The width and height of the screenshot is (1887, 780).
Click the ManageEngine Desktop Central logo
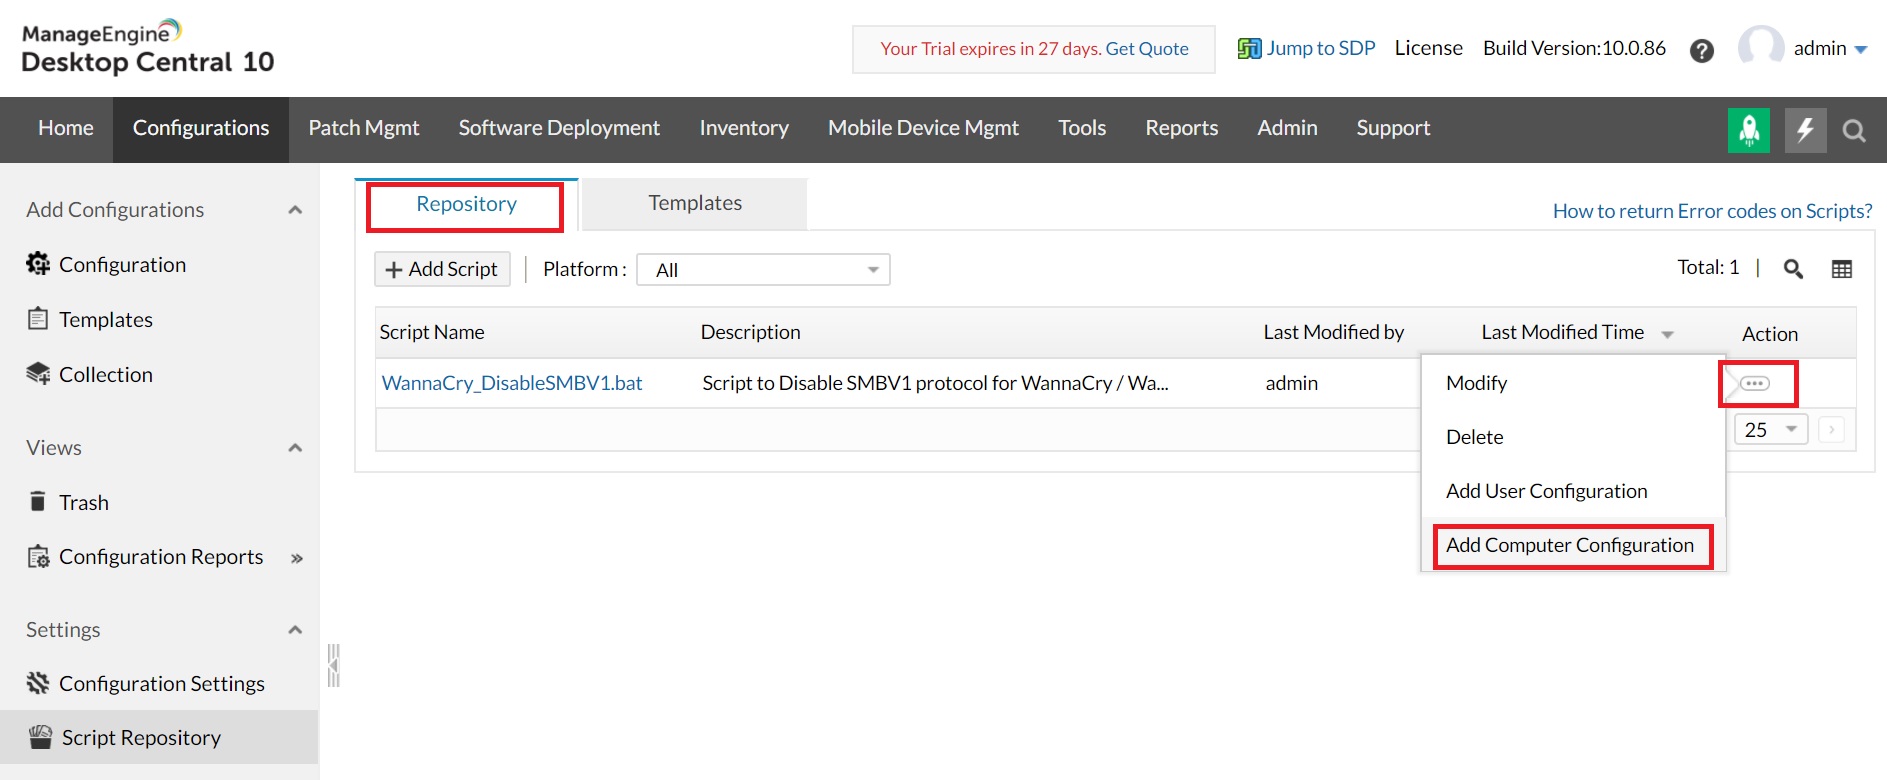(147, 47)
